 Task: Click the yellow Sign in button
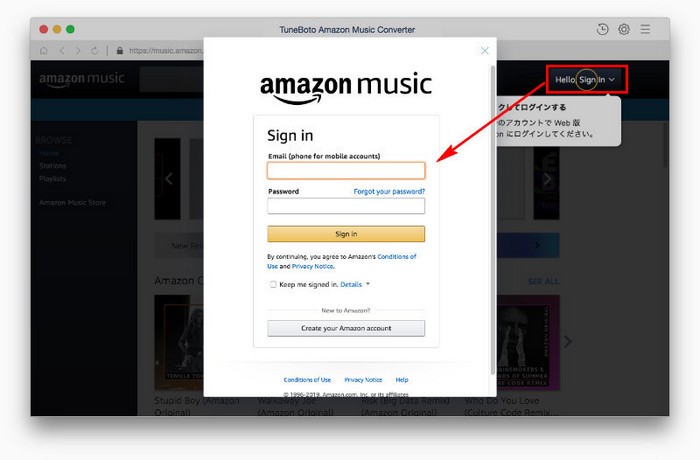pyautogui.click(x=346, y=234)
